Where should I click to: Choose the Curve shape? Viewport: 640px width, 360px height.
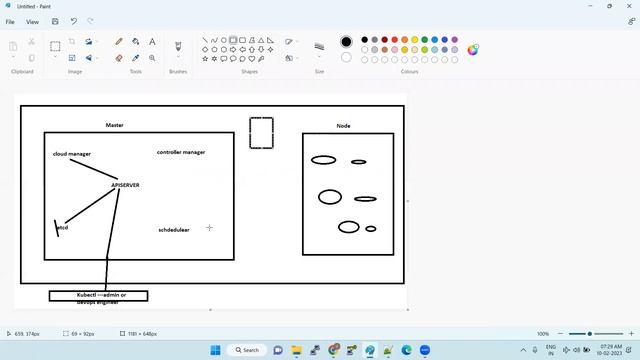(214, 40)
